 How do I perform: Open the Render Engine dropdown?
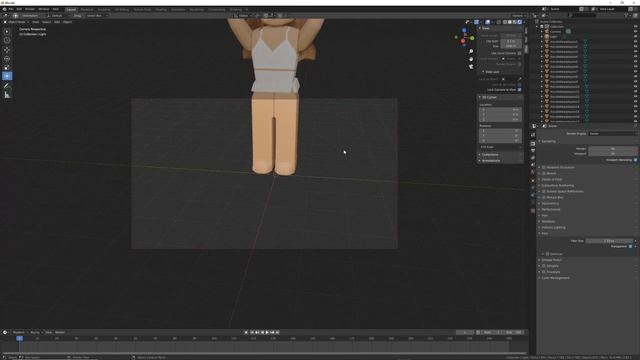coord(613,133)
